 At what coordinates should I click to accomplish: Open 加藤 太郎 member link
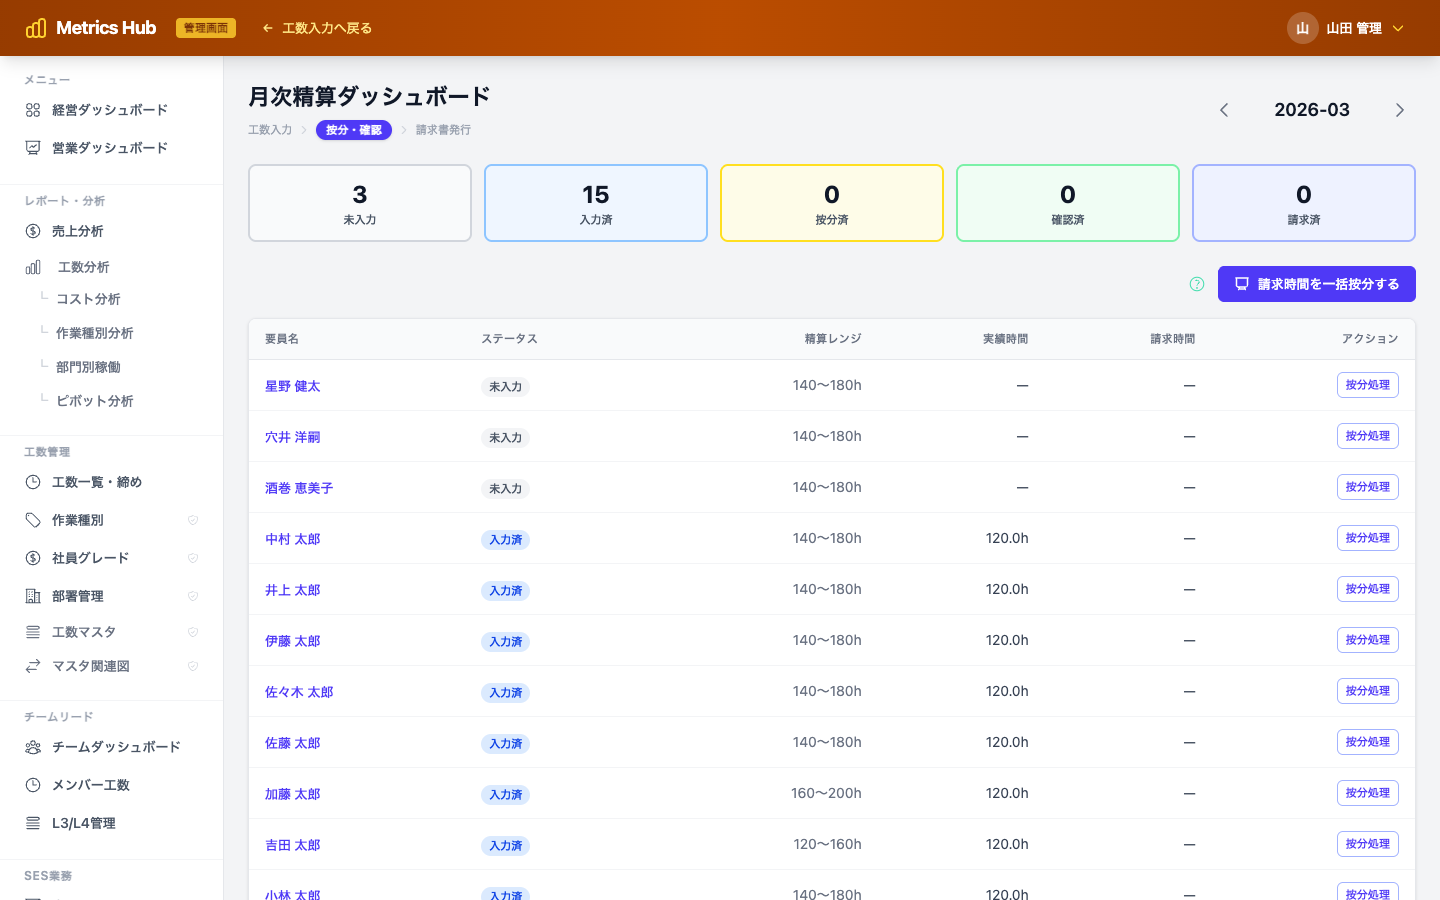[293, 794]
